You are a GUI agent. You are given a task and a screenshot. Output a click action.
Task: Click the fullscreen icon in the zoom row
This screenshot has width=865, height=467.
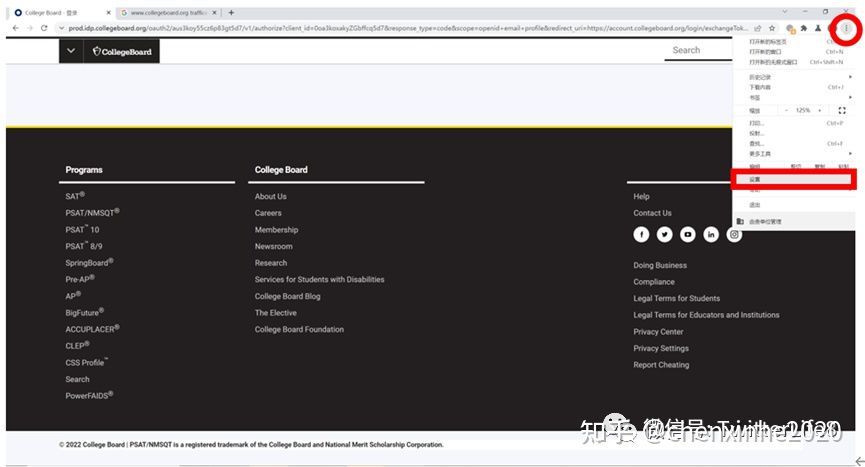tap(842, 110)
